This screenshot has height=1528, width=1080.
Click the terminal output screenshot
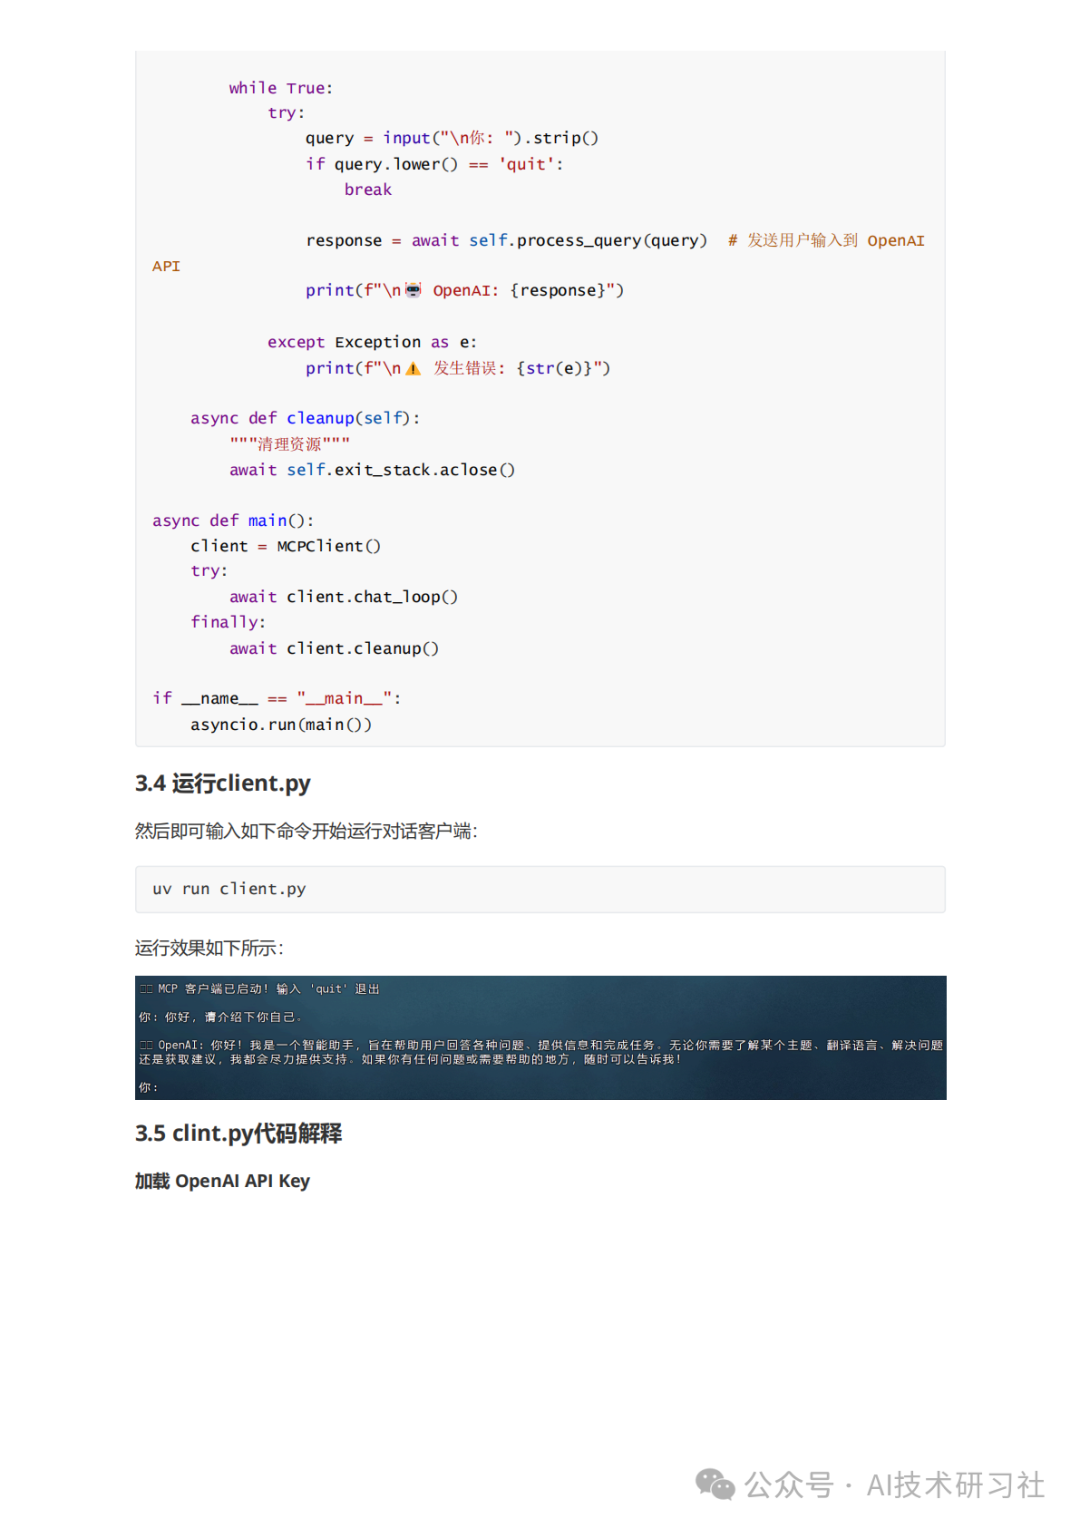coord(540,1037)
